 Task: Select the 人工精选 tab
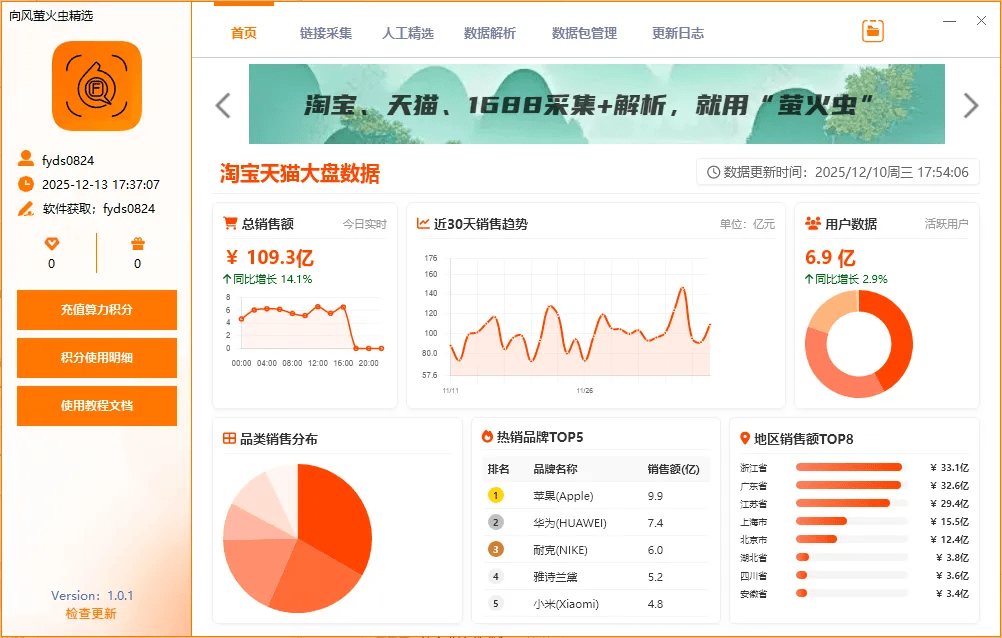pos(408,33)
